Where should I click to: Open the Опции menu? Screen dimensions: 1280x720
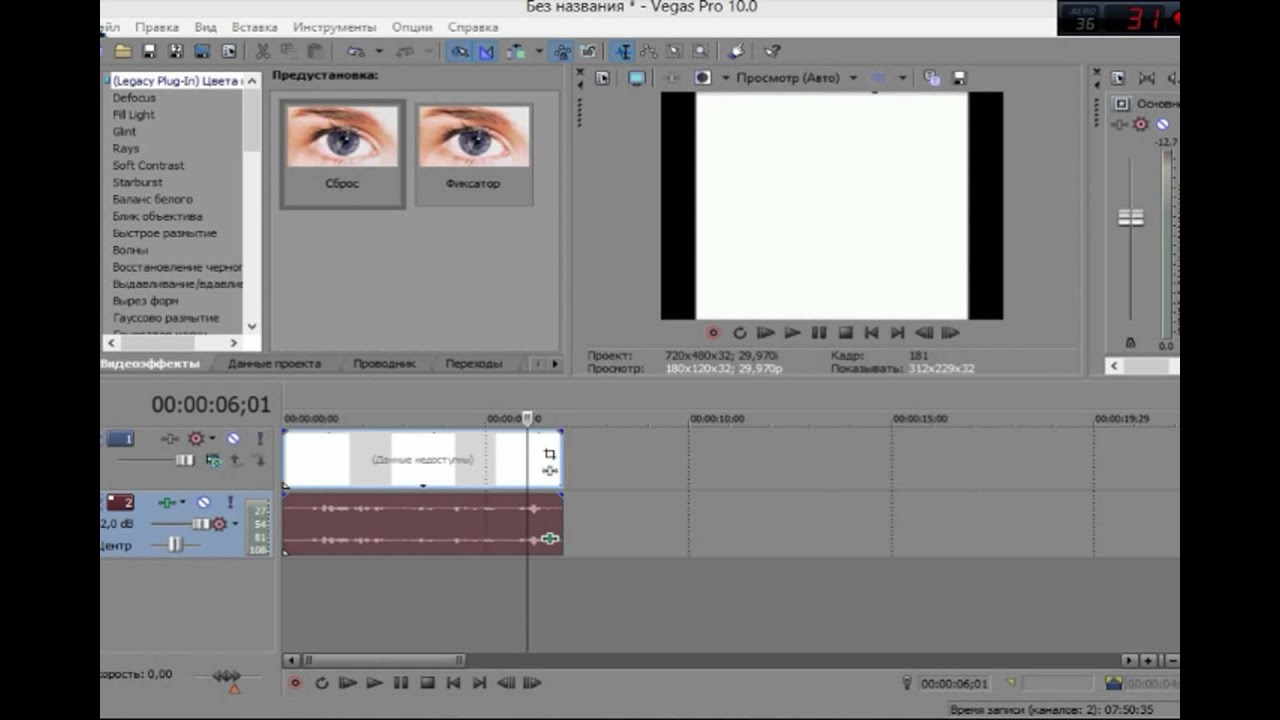tap(412, 27)
